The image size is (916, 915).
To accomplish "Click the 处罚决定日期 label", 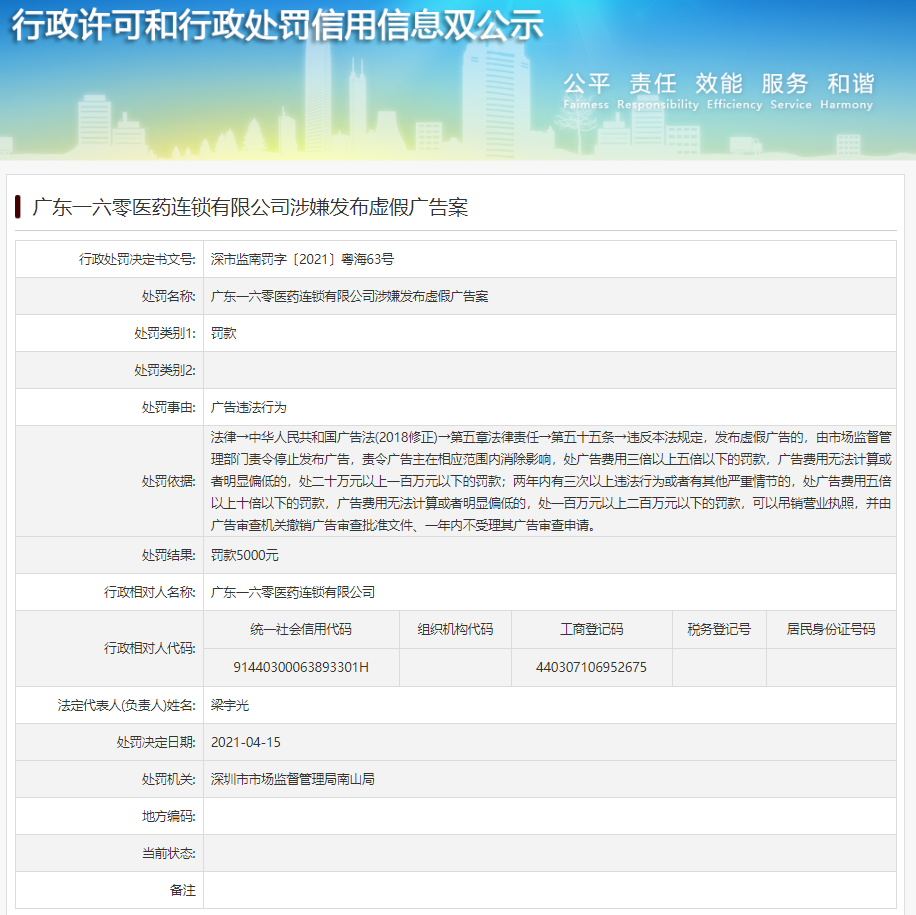I will [155, 743].
